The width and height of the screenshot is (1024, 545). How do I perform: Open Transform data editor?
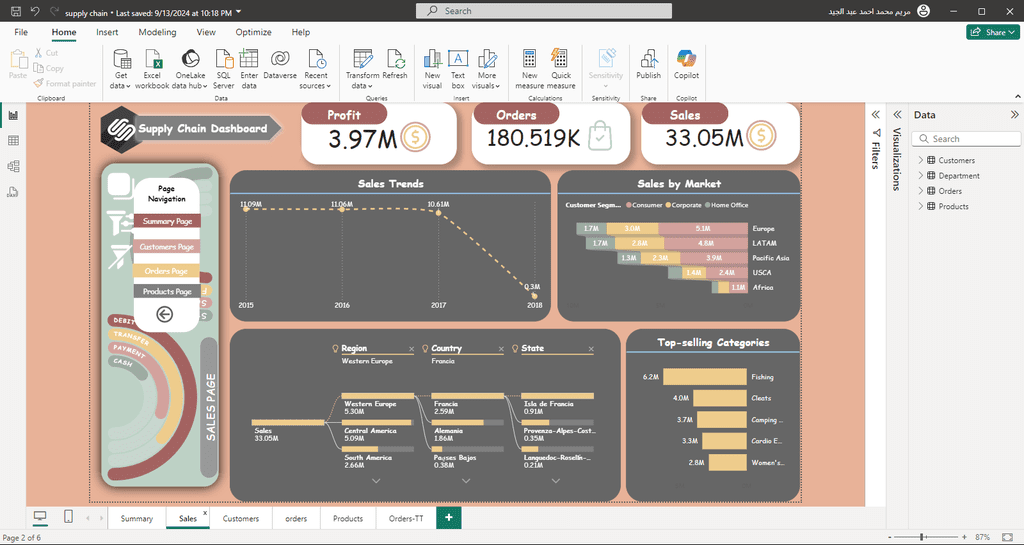click(x=362, y=69)
